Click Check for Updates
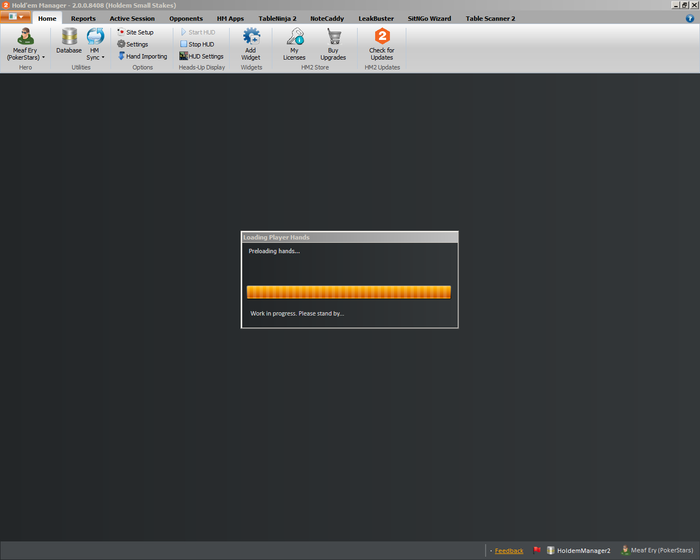The image size is (700, 560). 382,44
